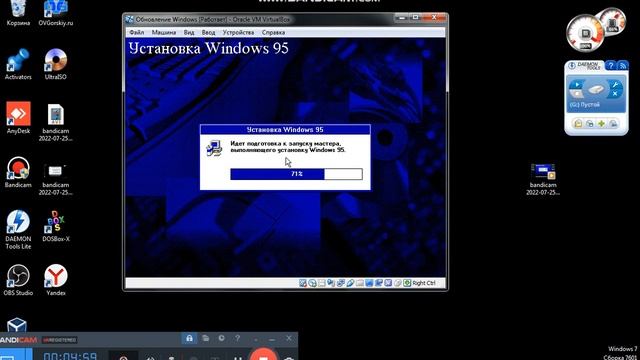Open the Справка menu
The height and width of the screenshot is (360, 640).
273,32
